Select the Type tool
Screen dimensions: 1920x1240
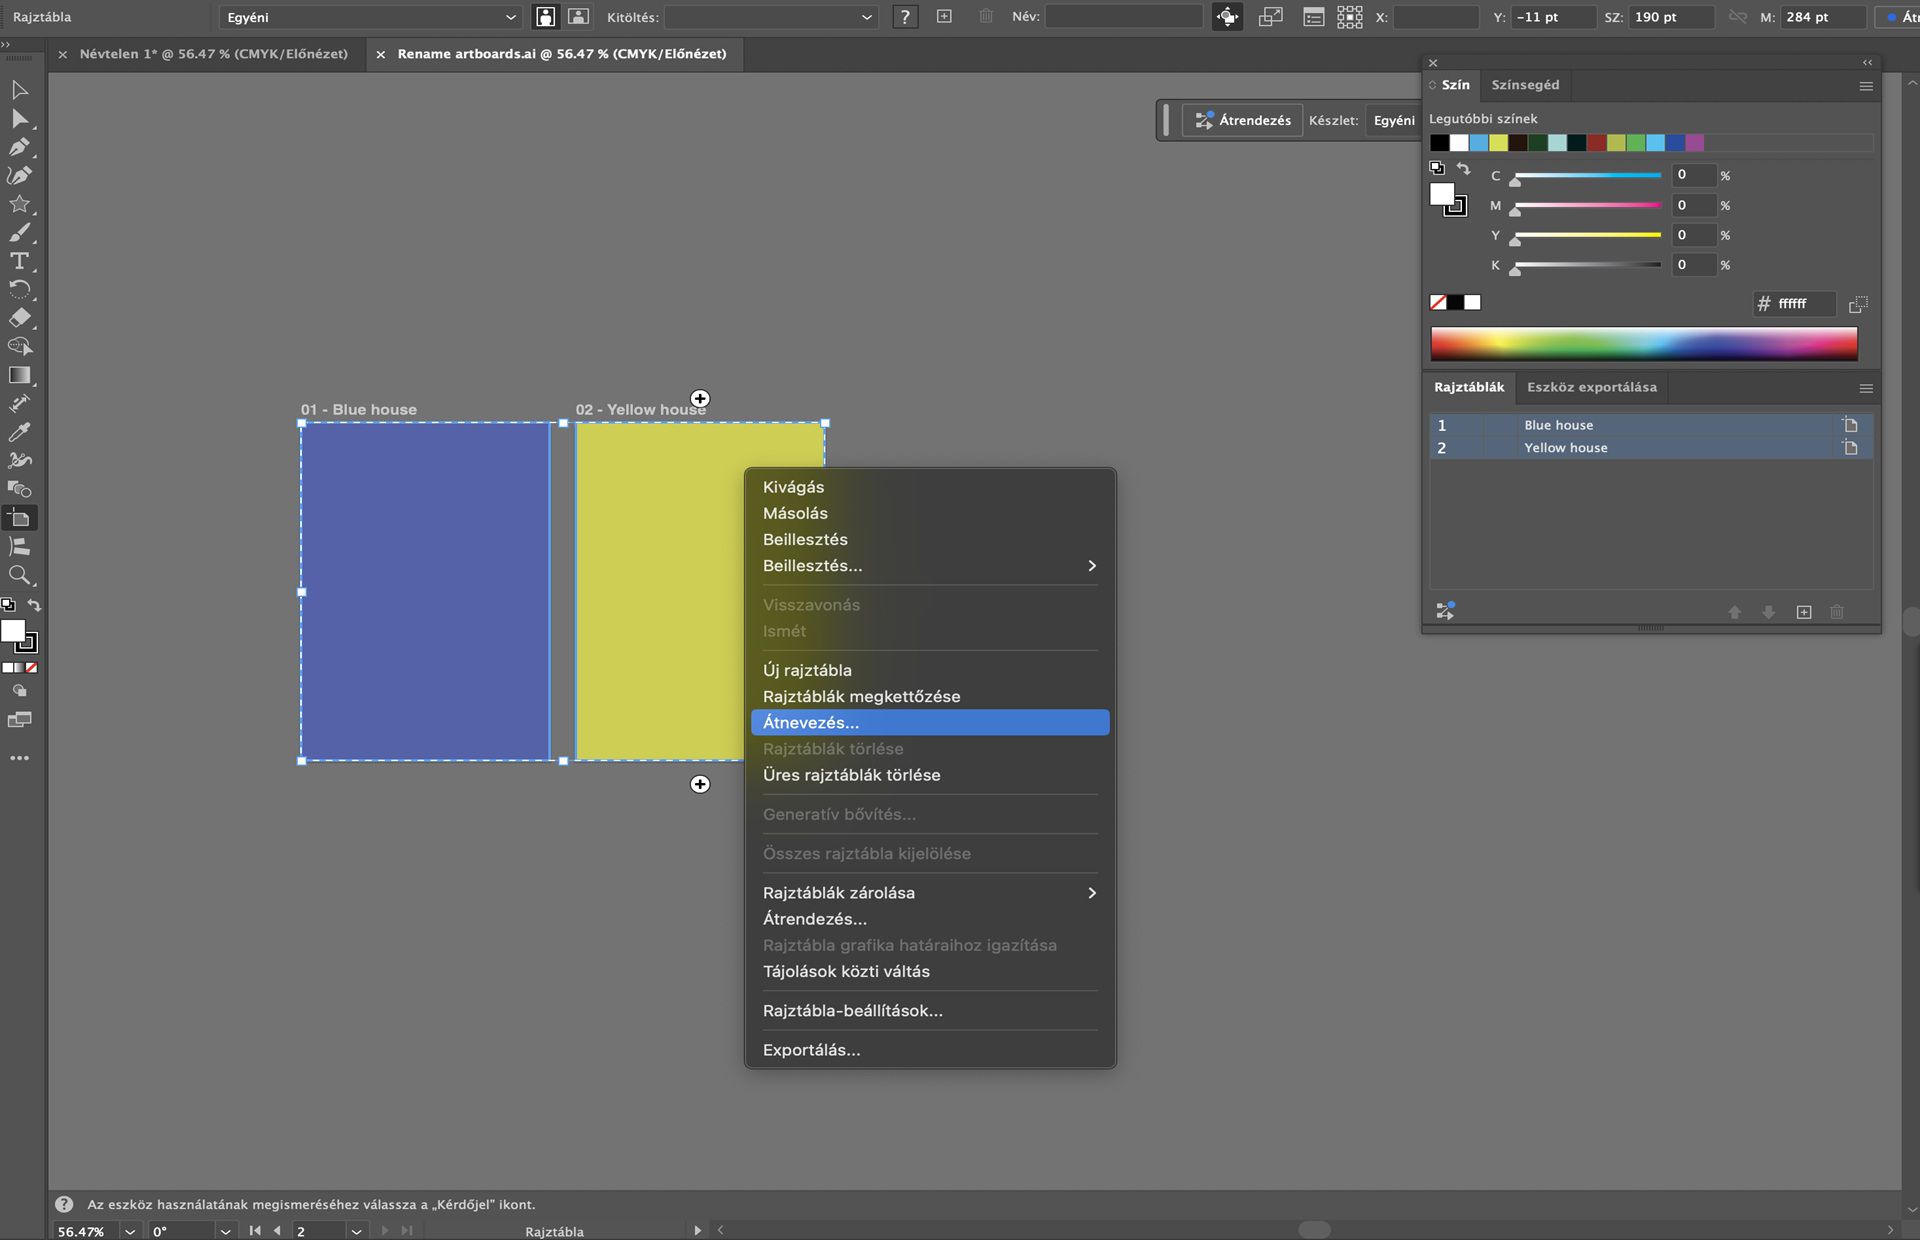19,261
